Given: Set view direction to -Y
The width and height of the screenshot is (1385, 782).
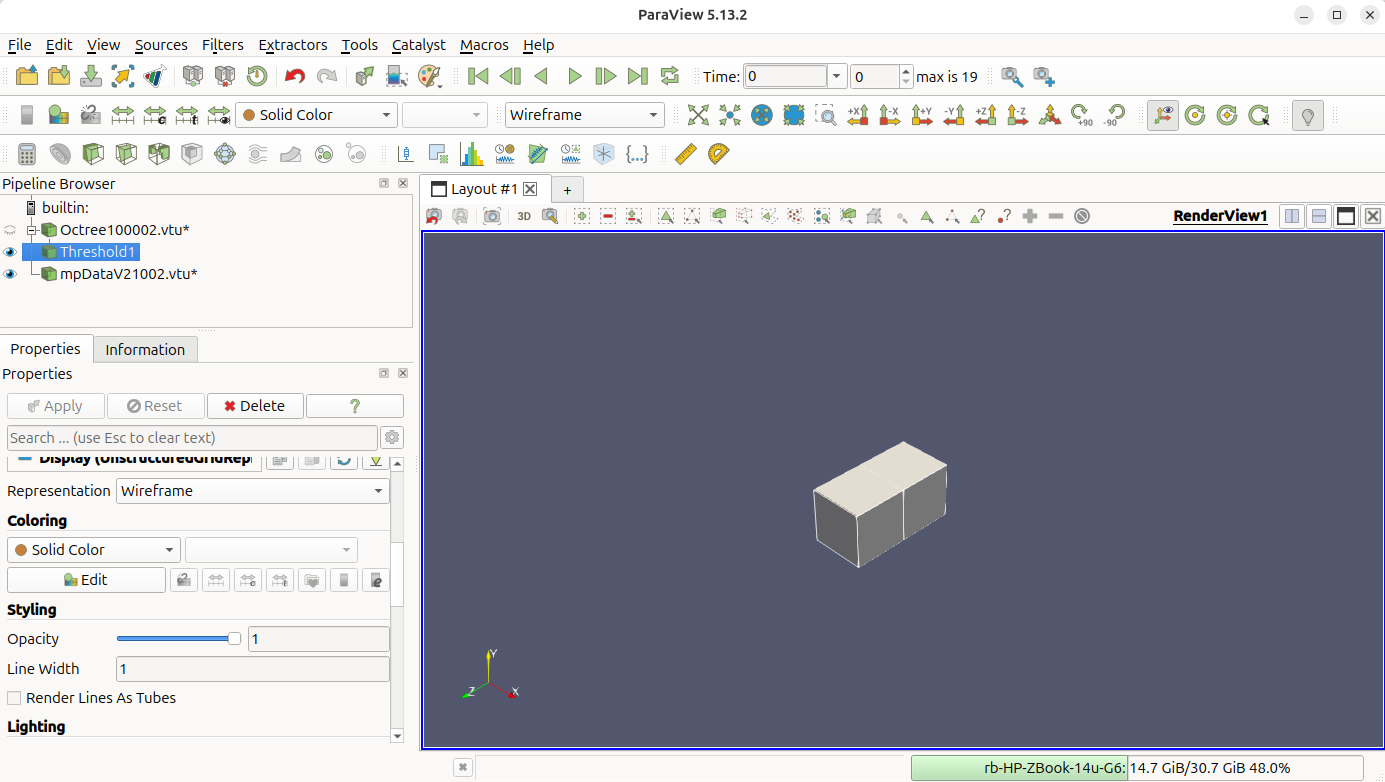Looking at the screenshot, I should [954, 115].
